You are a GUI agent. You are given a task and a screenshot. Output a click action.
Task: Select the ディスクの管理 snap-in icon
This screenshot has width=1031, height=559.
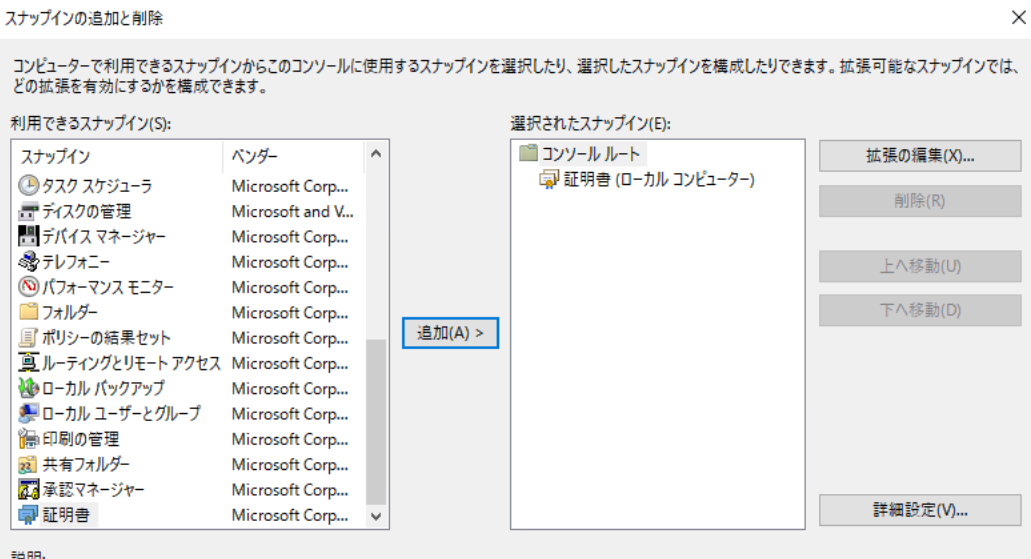pos(29,211)
